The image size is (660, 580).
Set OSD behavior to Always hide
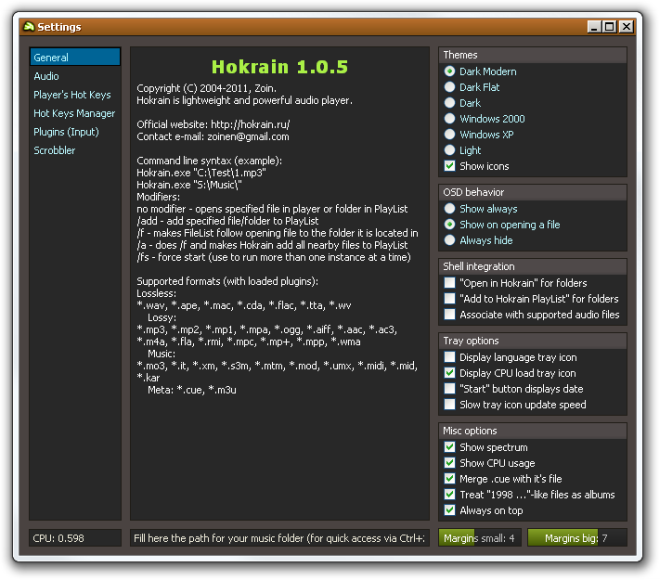[450, 241]
